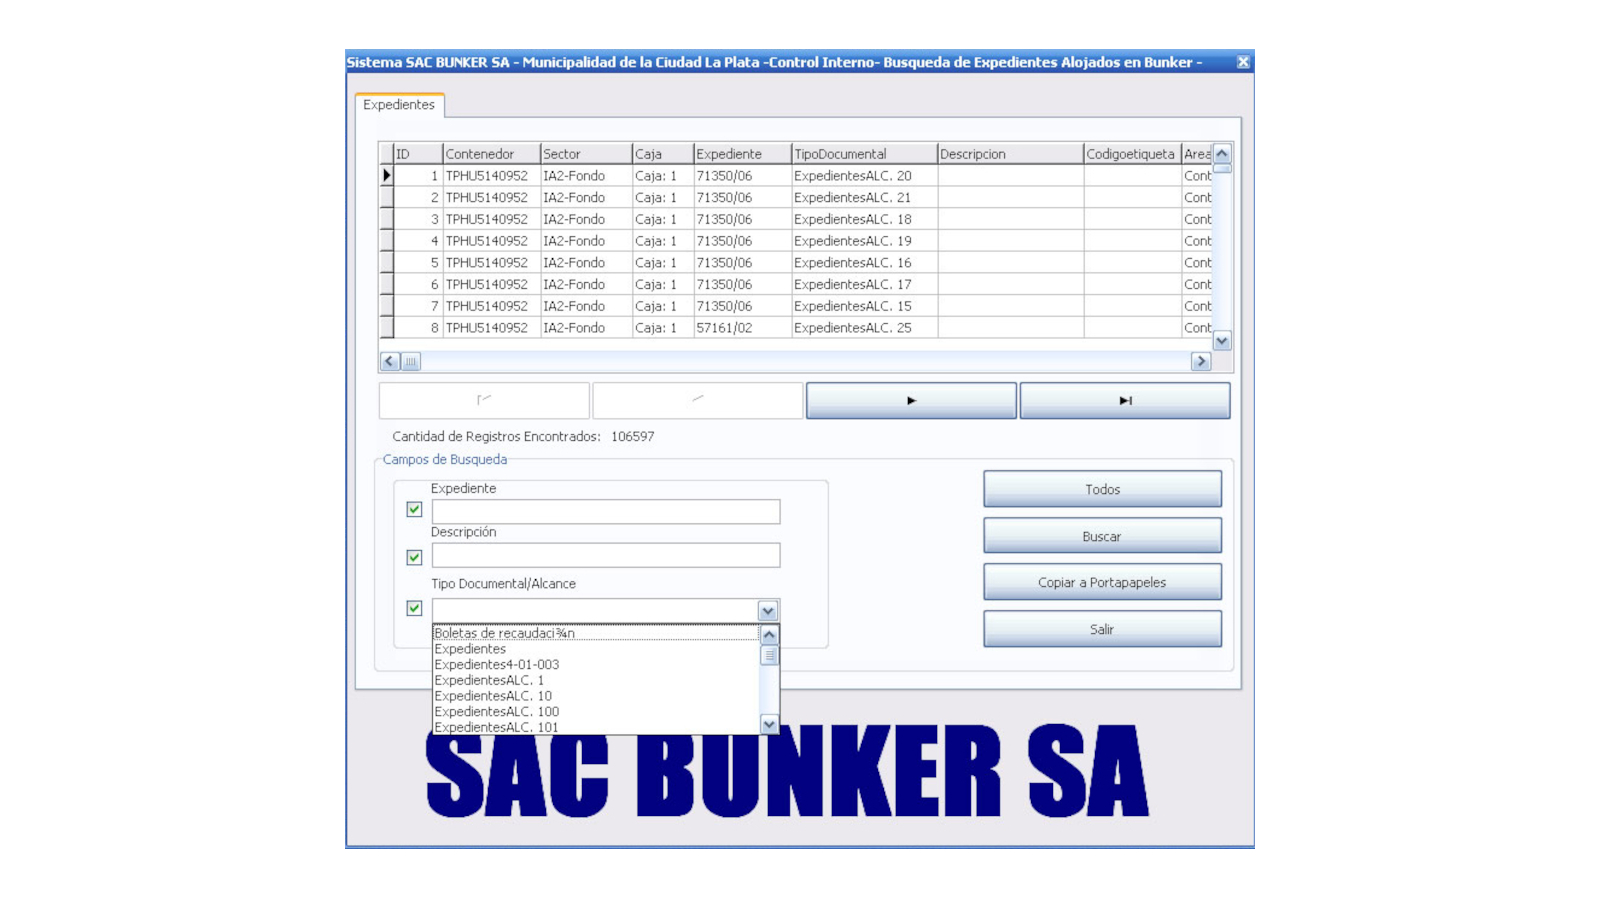Viewport: 1600px width, 900px height.
Task: Switch to the Expedientes tab
Action: point(399,105)
